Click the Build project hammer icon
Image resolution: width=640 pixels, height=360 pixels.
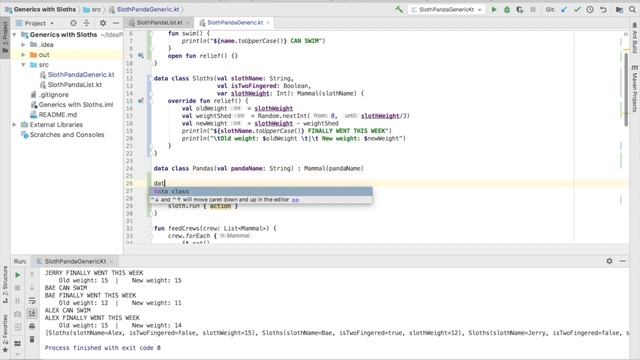tap(399, 9)
